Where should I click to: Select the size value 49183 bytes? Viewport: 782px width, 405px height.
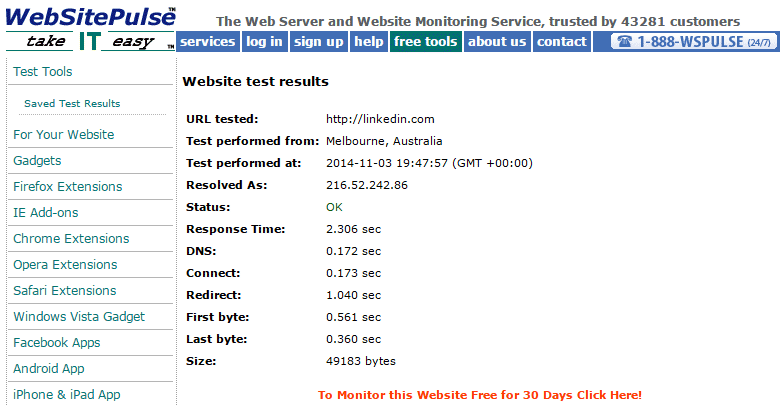click(x=361, y=361)
